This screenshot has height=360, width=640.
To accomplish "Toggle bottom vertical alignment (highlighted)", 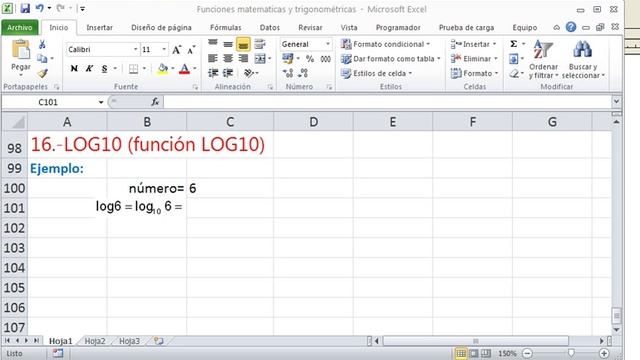I will pyautogui.click(x=243, y=44).
